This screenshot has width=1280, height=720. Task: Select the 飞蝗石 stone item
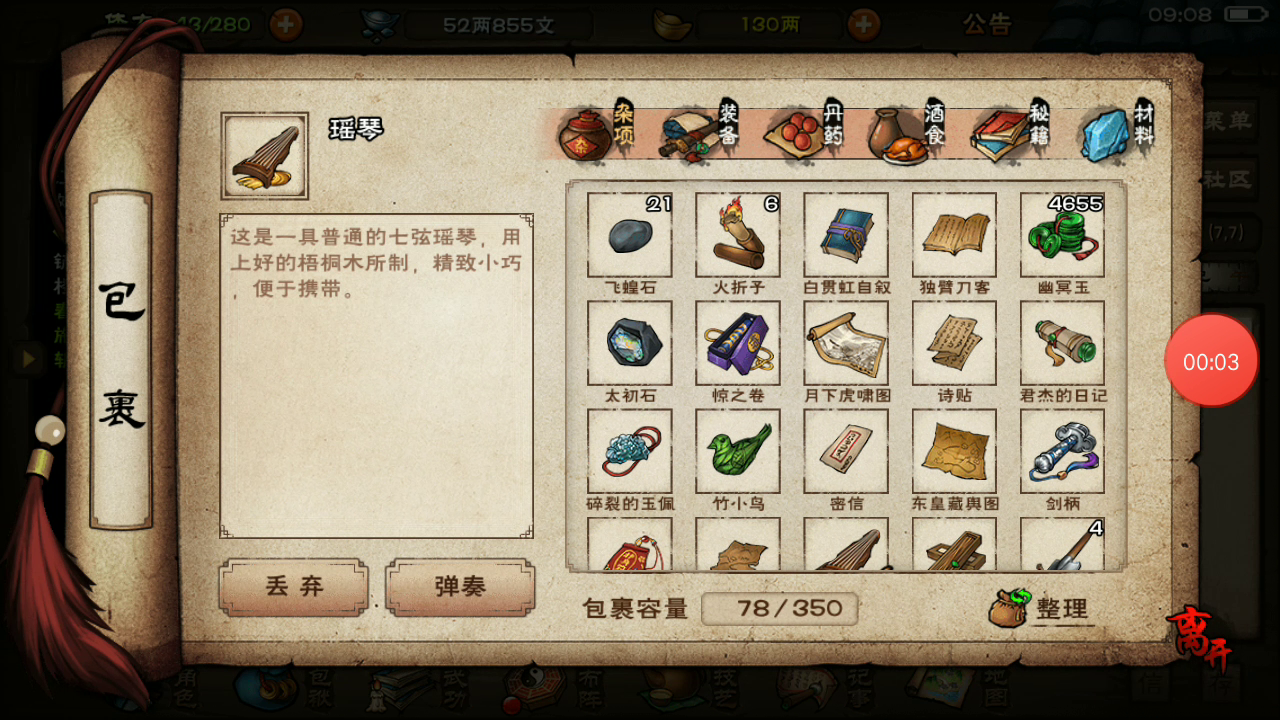click(x=630, y=235)
